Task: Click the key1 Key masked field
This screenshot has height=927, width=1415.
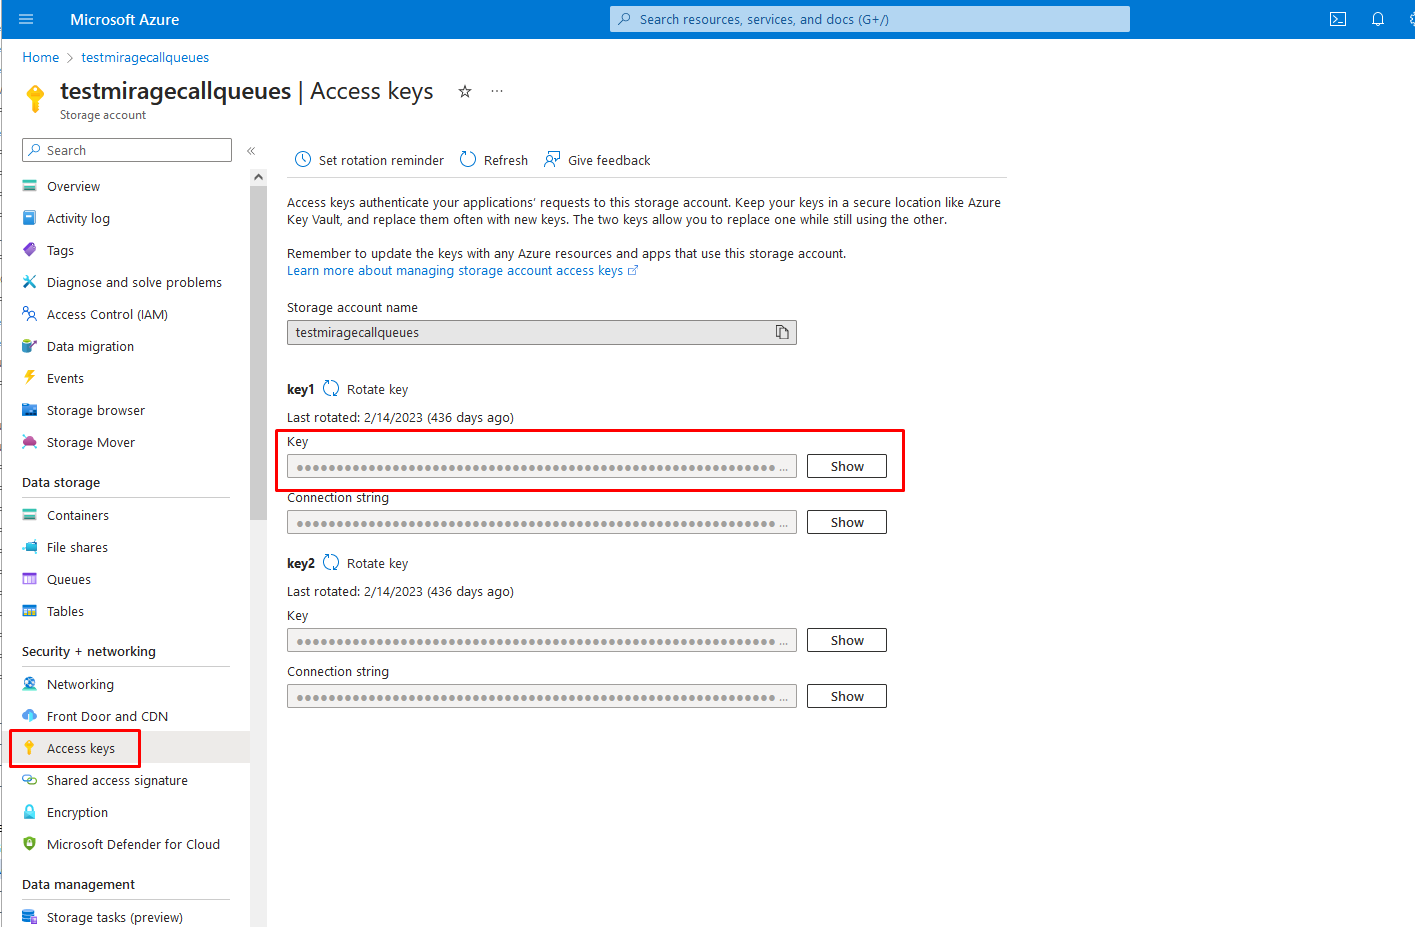Action: click(x=542, y=466)
